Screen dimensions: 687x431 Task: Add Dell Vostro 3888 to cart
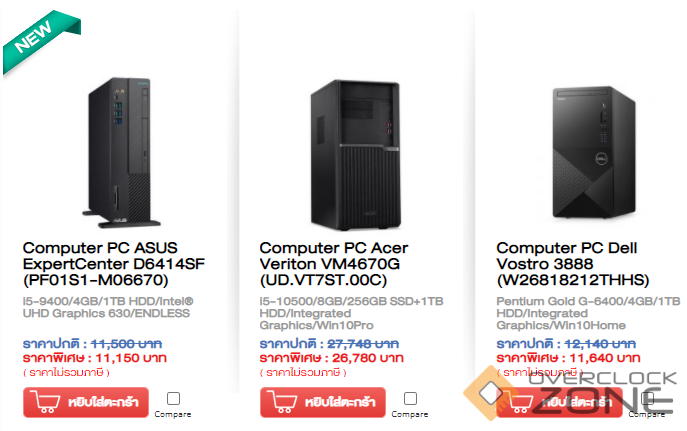560,402
